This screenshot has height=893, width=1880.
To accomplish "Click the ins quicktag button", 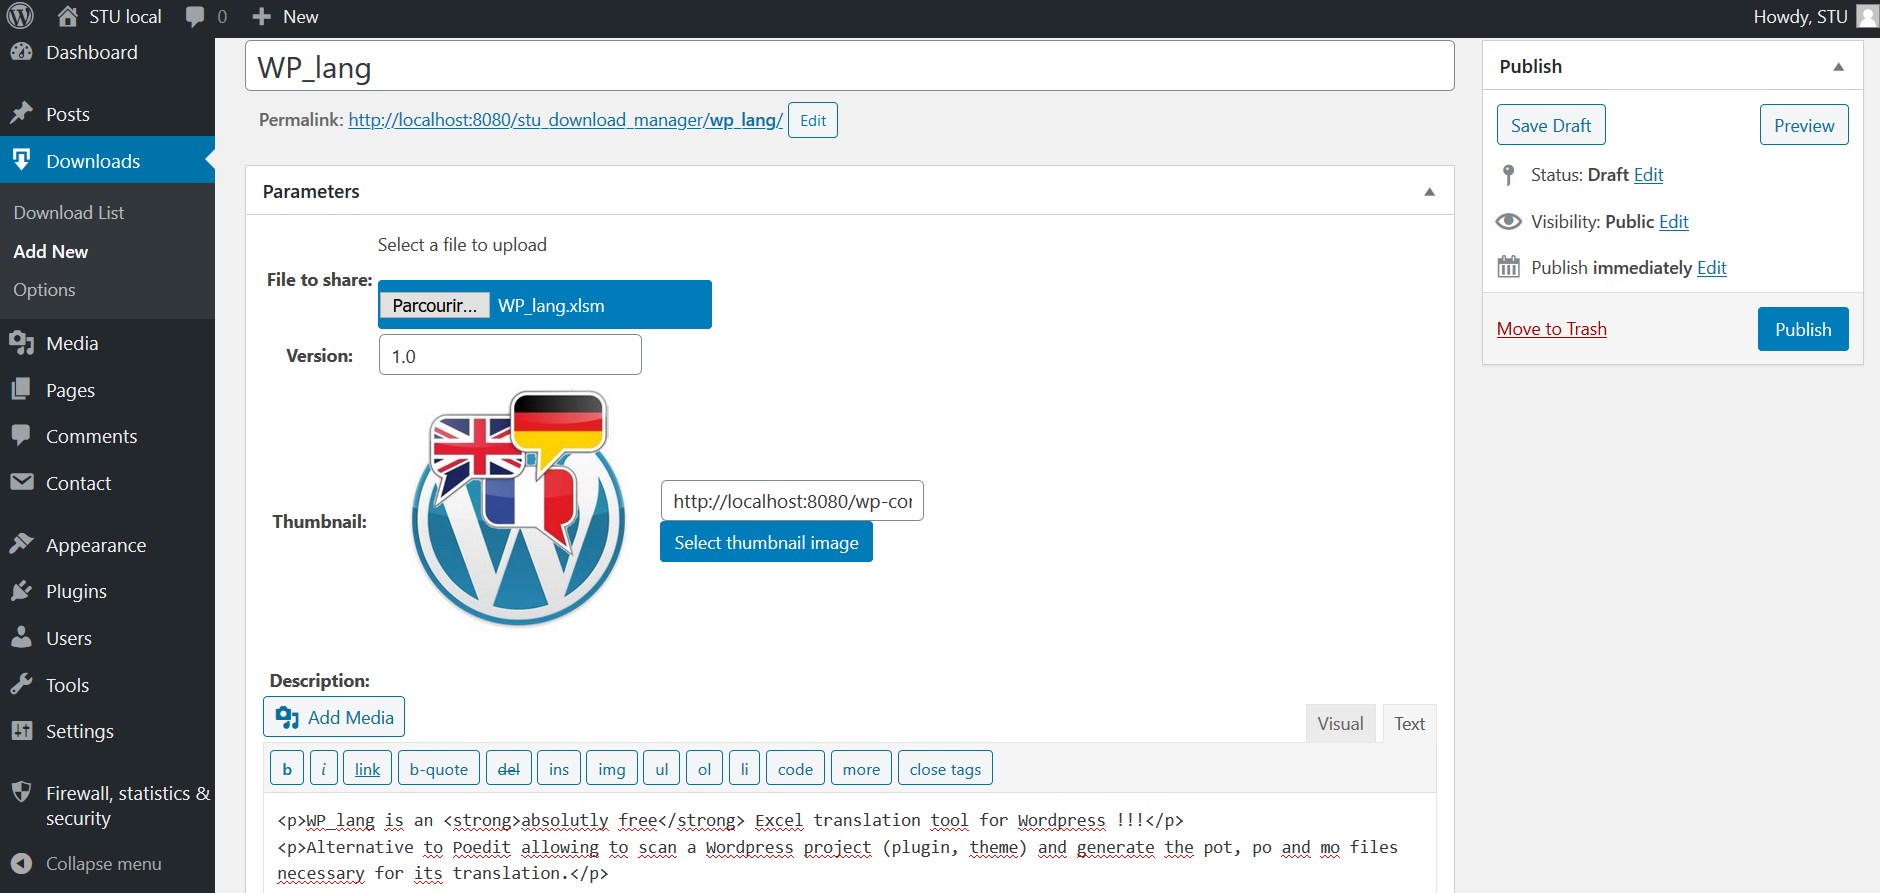I will click(x=558, y=769).
